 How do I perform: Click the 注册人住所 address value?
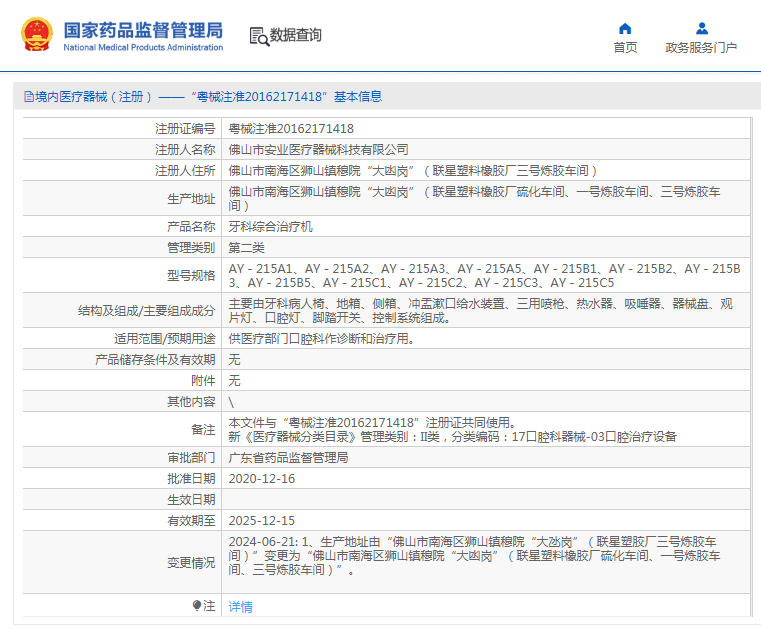pos(413,171)
